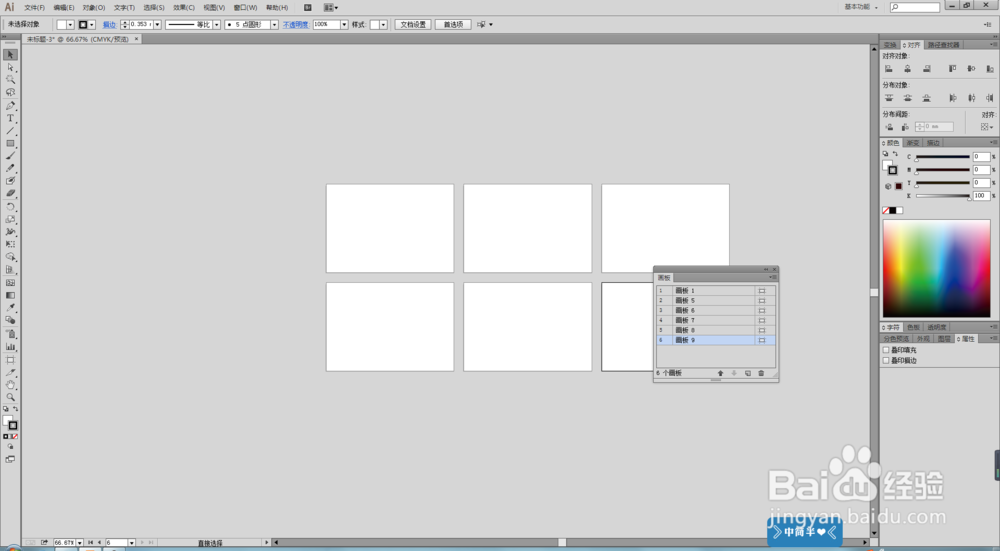Select the Hand tool
Viewport: 1000px width, 551px height.
pyautogui.click(x=10, y=385)
